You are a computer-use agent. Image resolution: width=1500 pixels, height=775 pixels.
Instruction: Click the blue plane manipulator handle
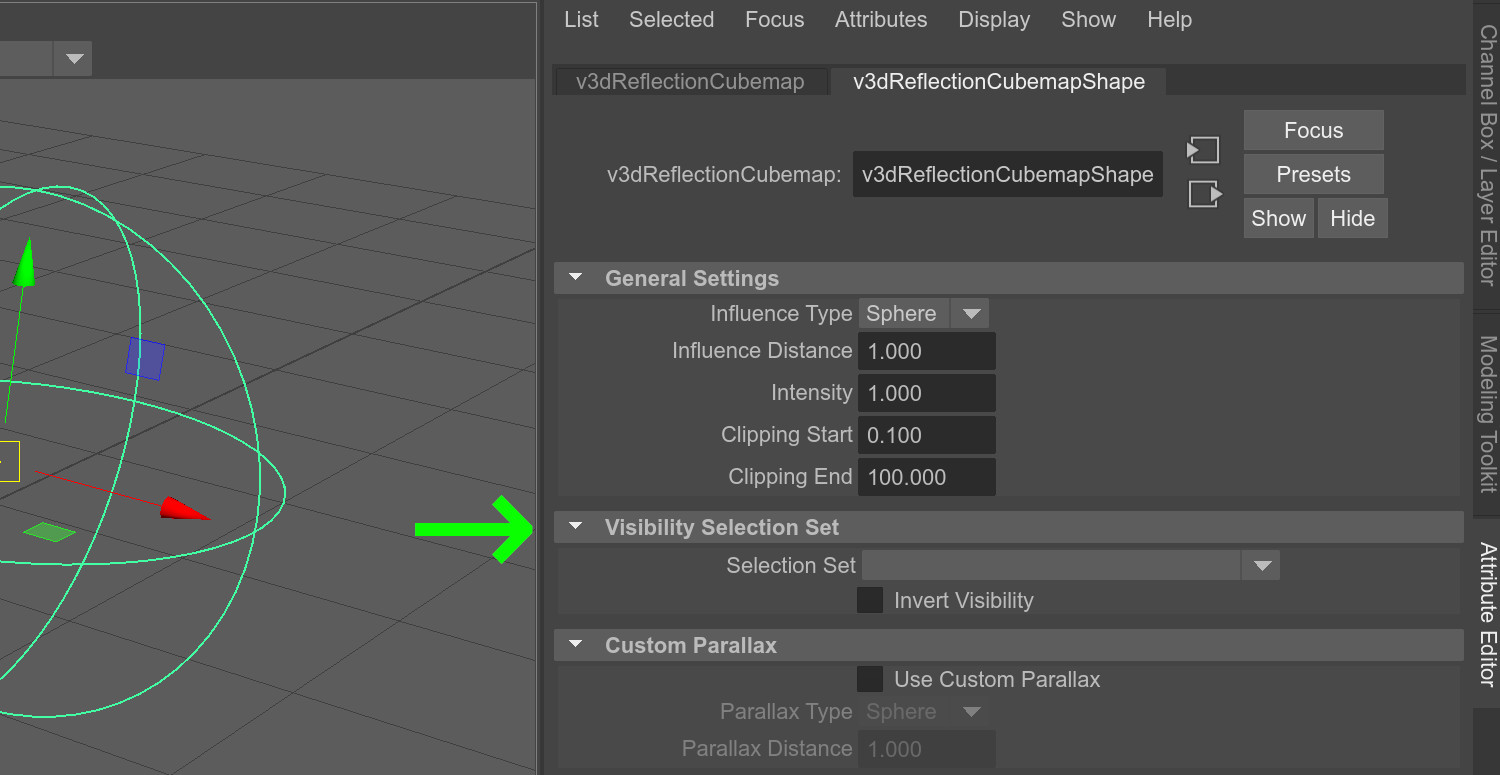point(145,359)
